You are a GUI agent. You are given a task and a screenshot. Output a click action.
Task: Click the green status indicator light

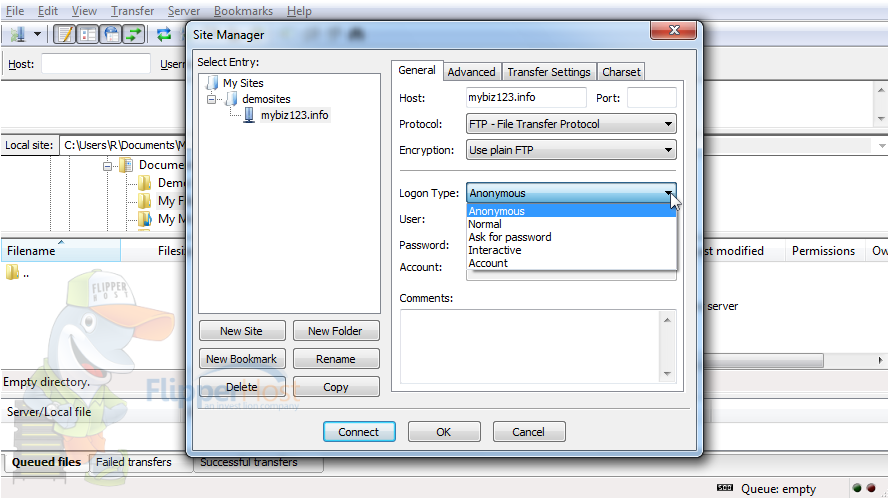857,488
